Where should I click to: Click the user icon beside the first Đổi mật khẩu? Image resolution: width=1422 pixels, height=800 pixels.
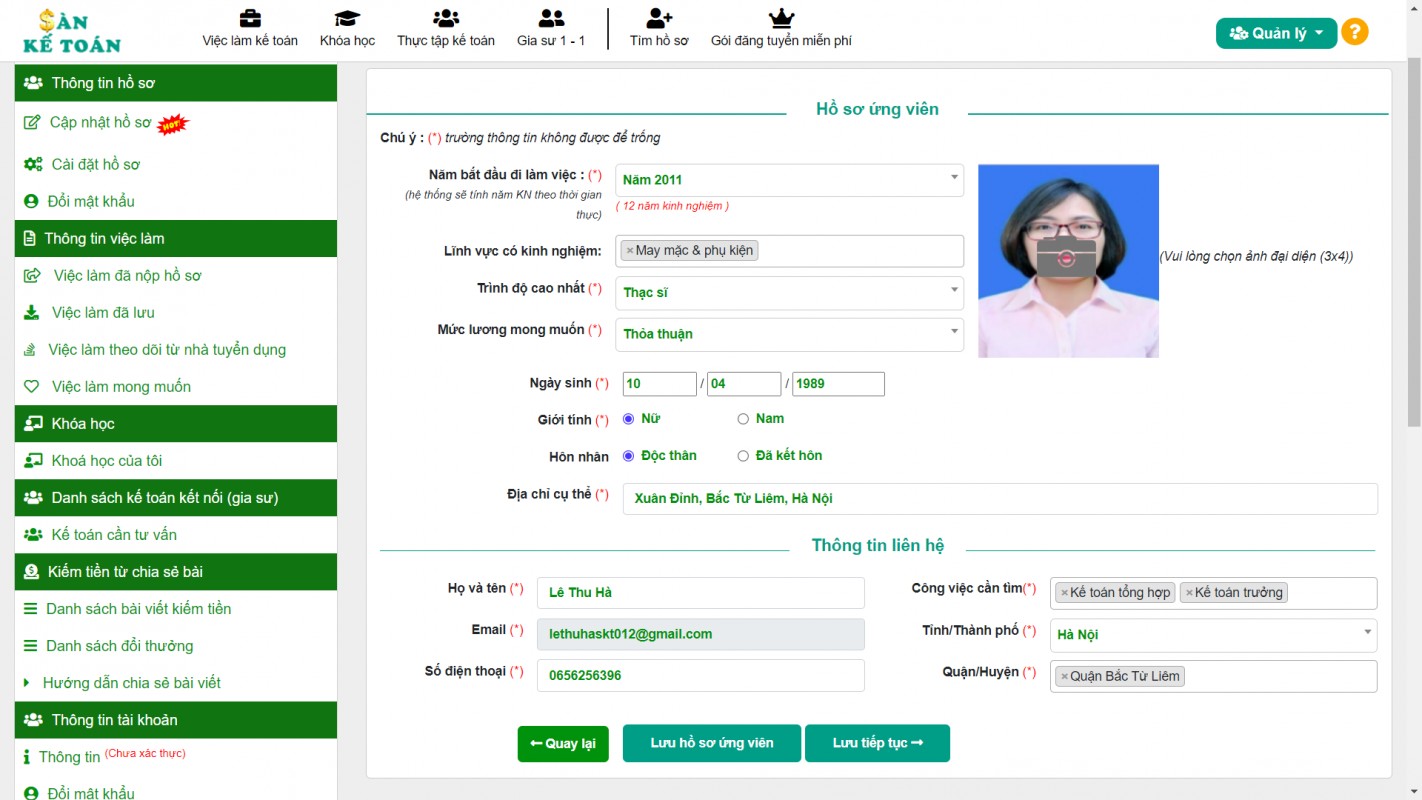pos(31,201)
